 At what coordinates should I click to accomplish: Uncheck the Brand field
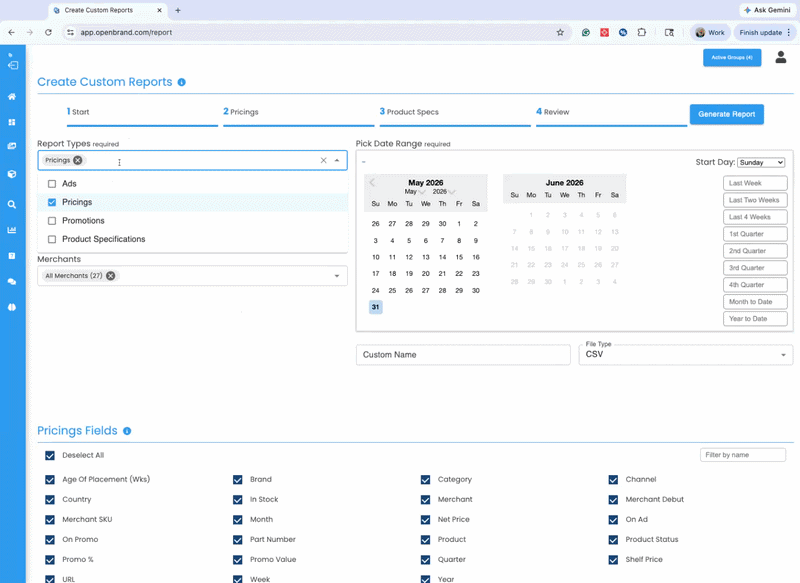point(238,479)
